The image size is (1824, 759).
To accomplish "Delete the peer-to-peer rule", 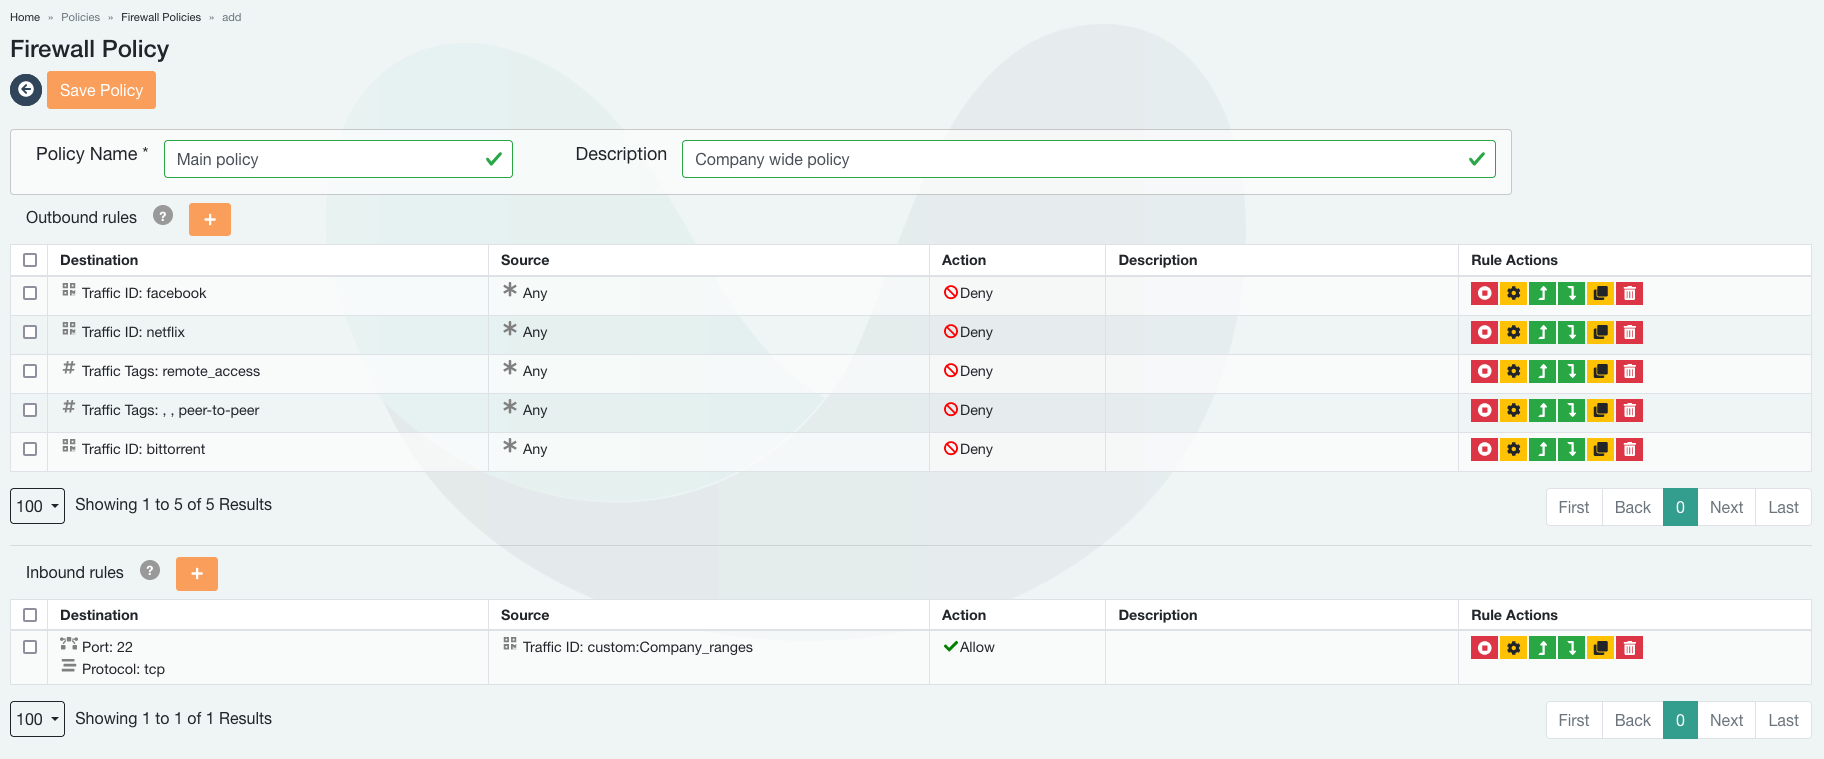I will [1630, 410].
